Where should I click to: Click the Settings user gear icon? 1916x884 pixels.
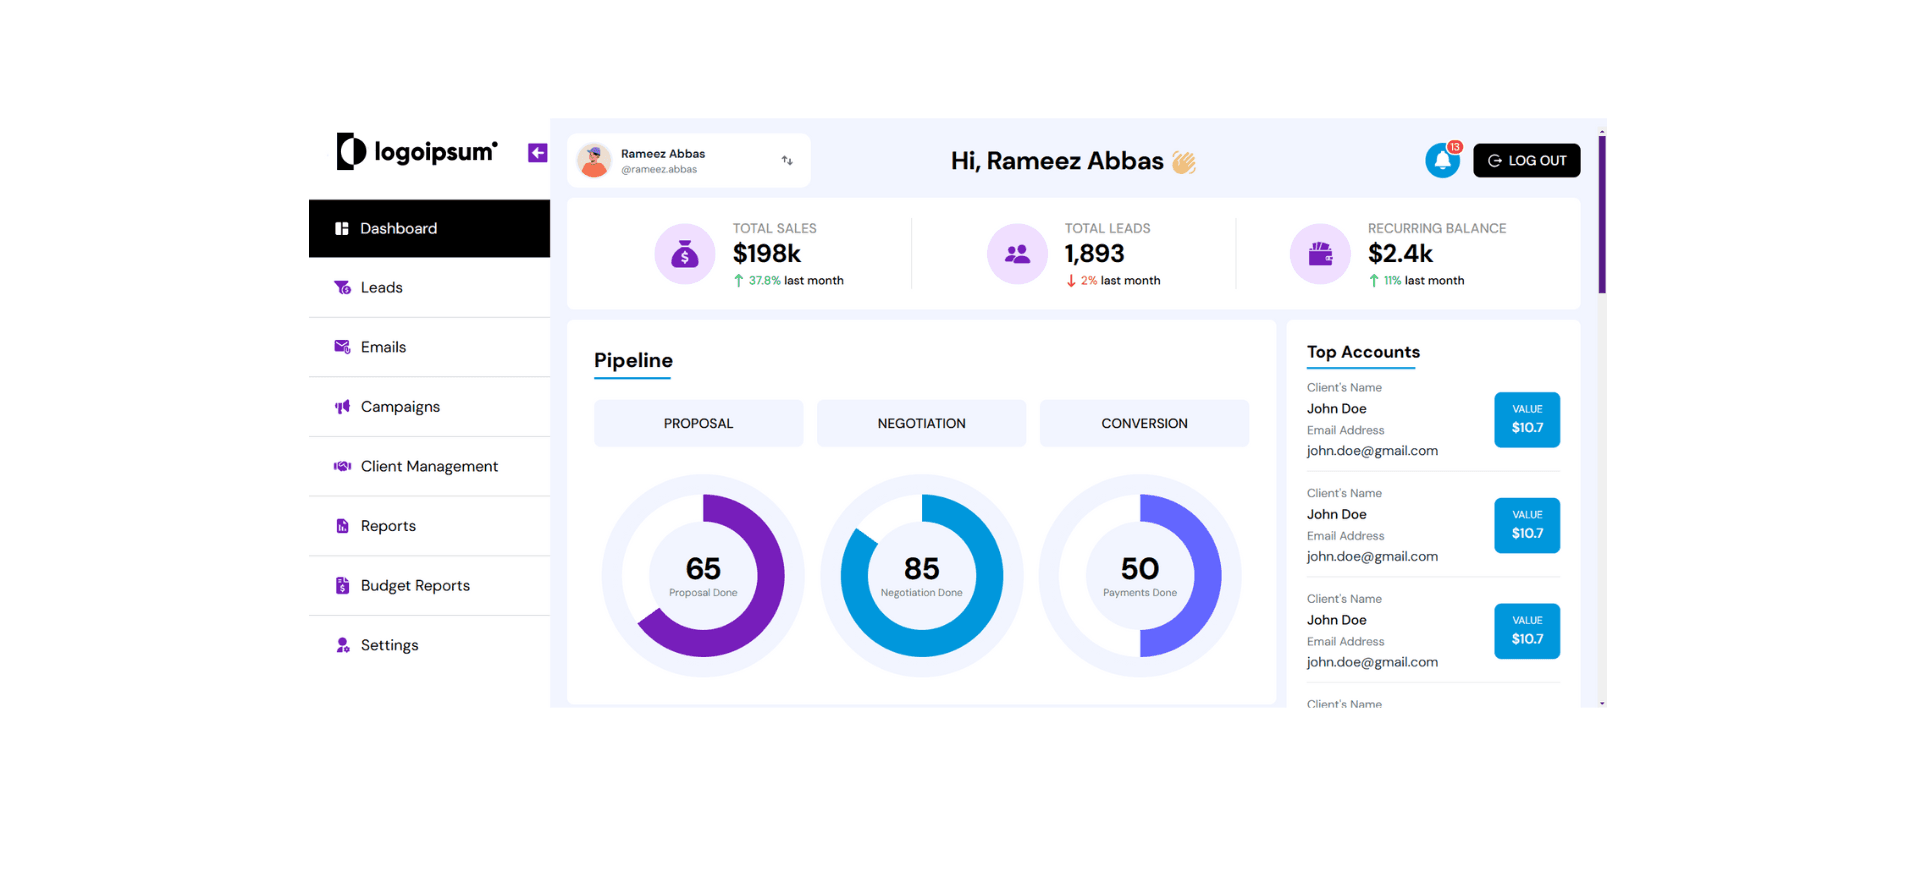coord(342,645)
